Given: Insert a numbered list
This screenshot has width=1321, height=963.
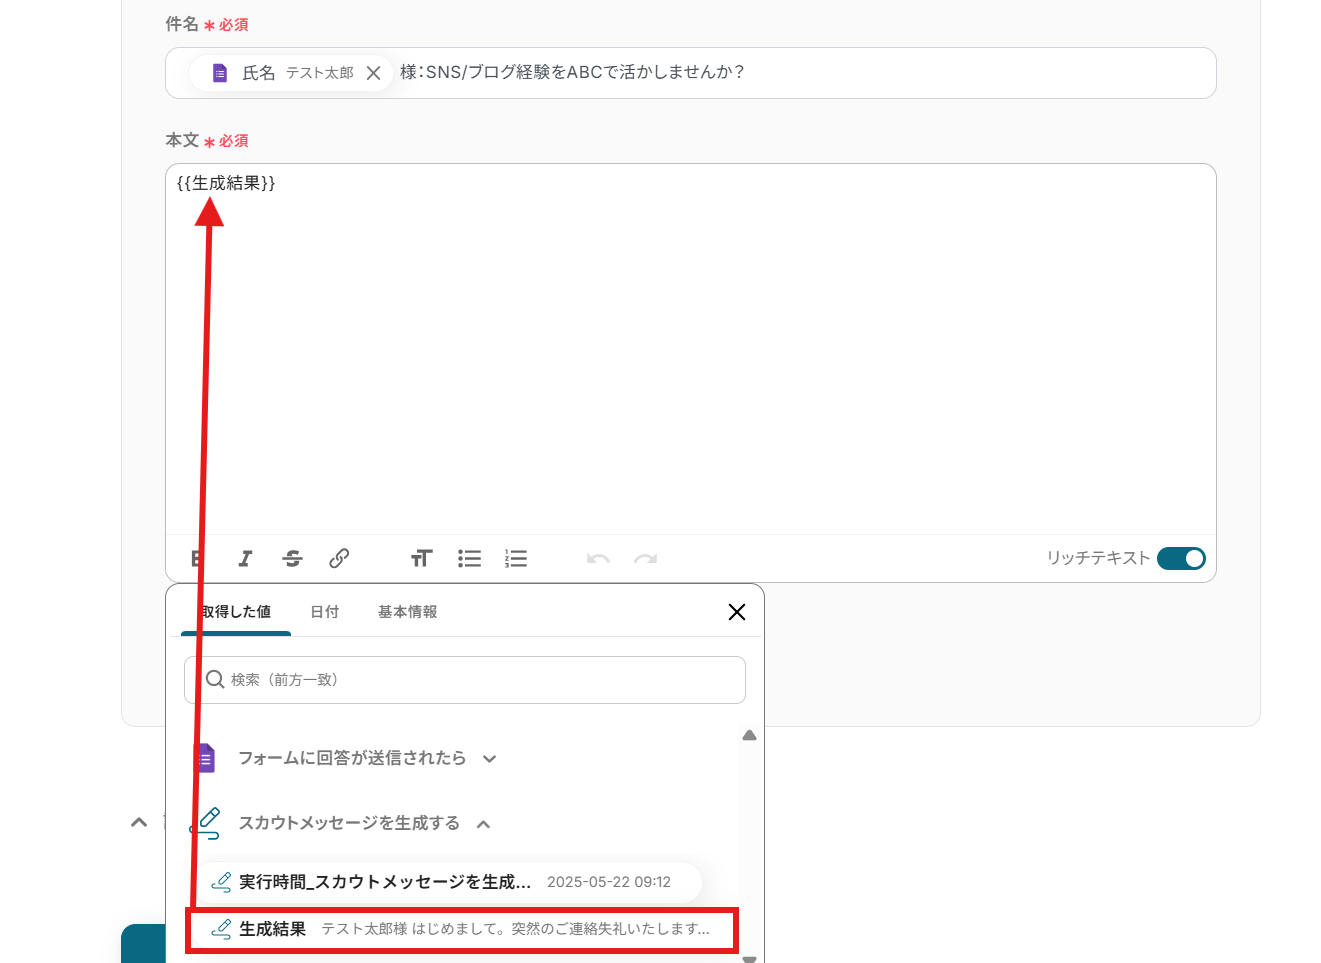Looking at the screenshot, I should pos(516,559).
